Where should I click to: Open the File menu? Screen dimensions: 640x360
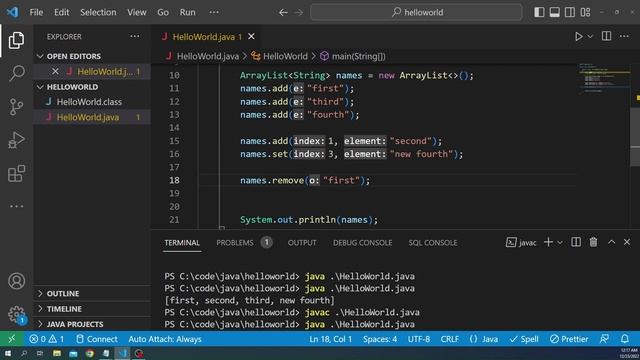pyautogui.click(x=36, y=12)
